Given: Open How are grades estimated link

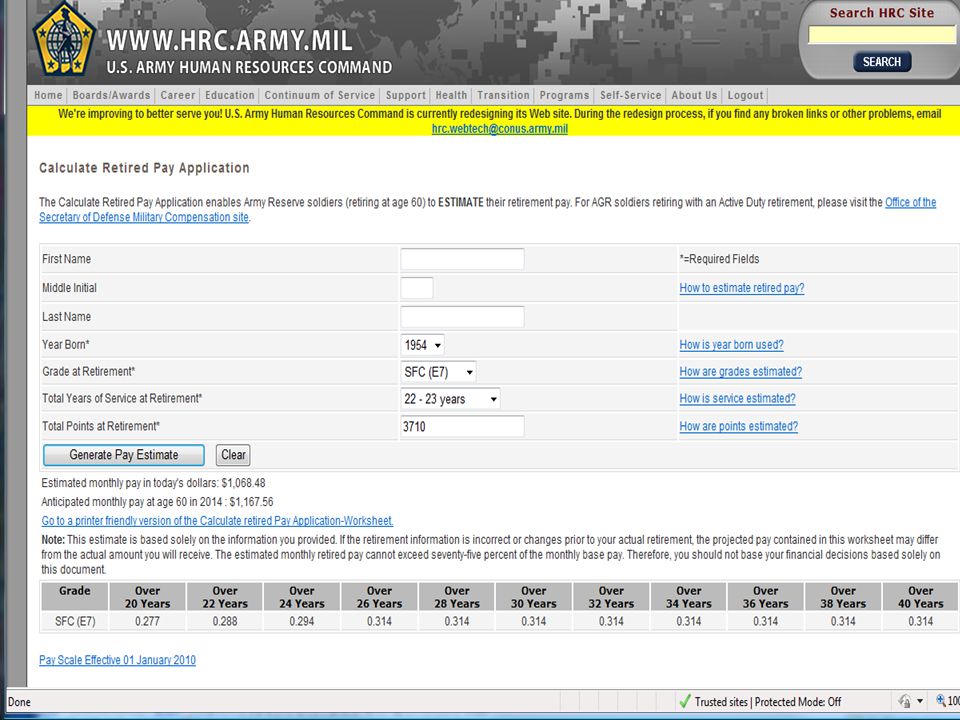Looking at the screenshot, I should point(741,372).
